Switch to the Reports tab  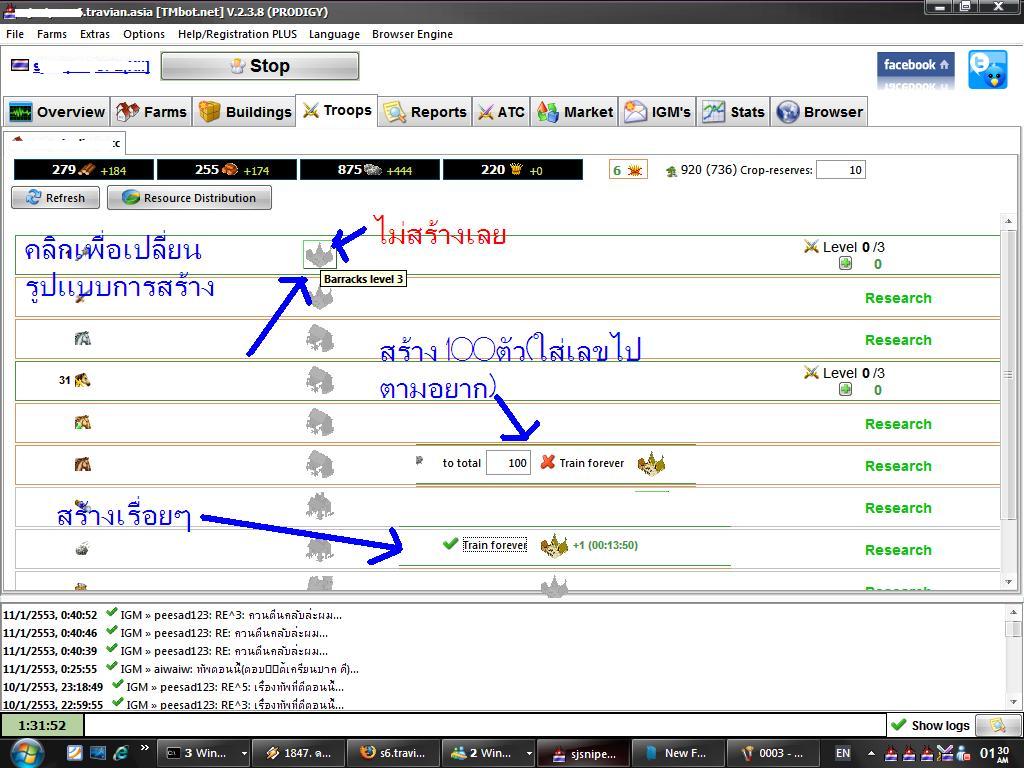click(x=425, y=112)
